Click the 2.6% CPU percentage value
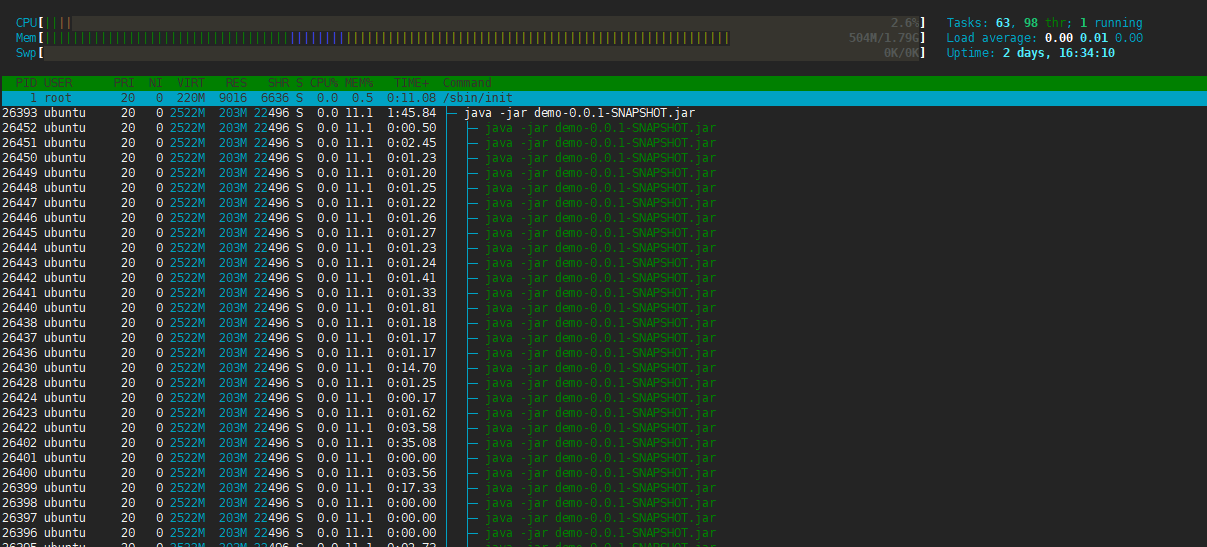 pos(905,22)
